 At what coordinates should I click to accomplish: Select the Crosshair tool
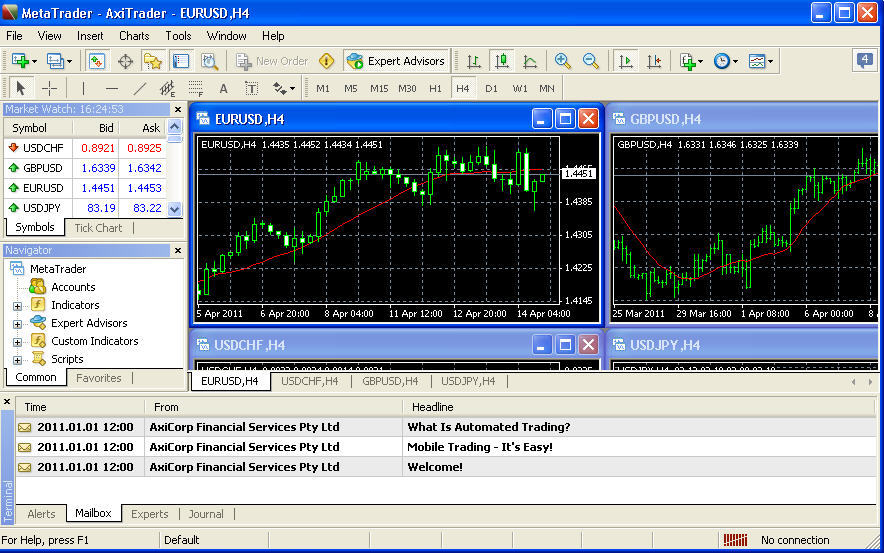coord(49,88)
